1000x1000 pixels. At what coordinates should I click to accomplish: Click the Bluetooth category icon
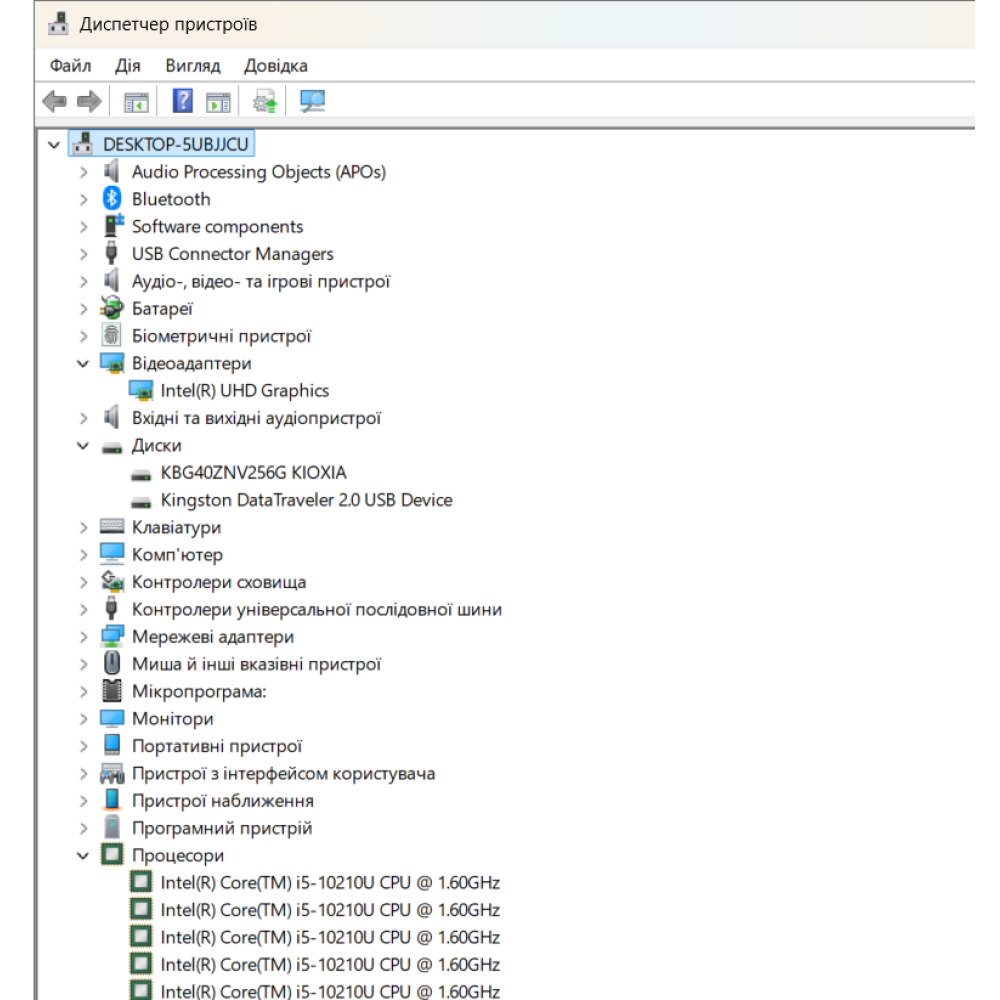(x=112, y=199)
